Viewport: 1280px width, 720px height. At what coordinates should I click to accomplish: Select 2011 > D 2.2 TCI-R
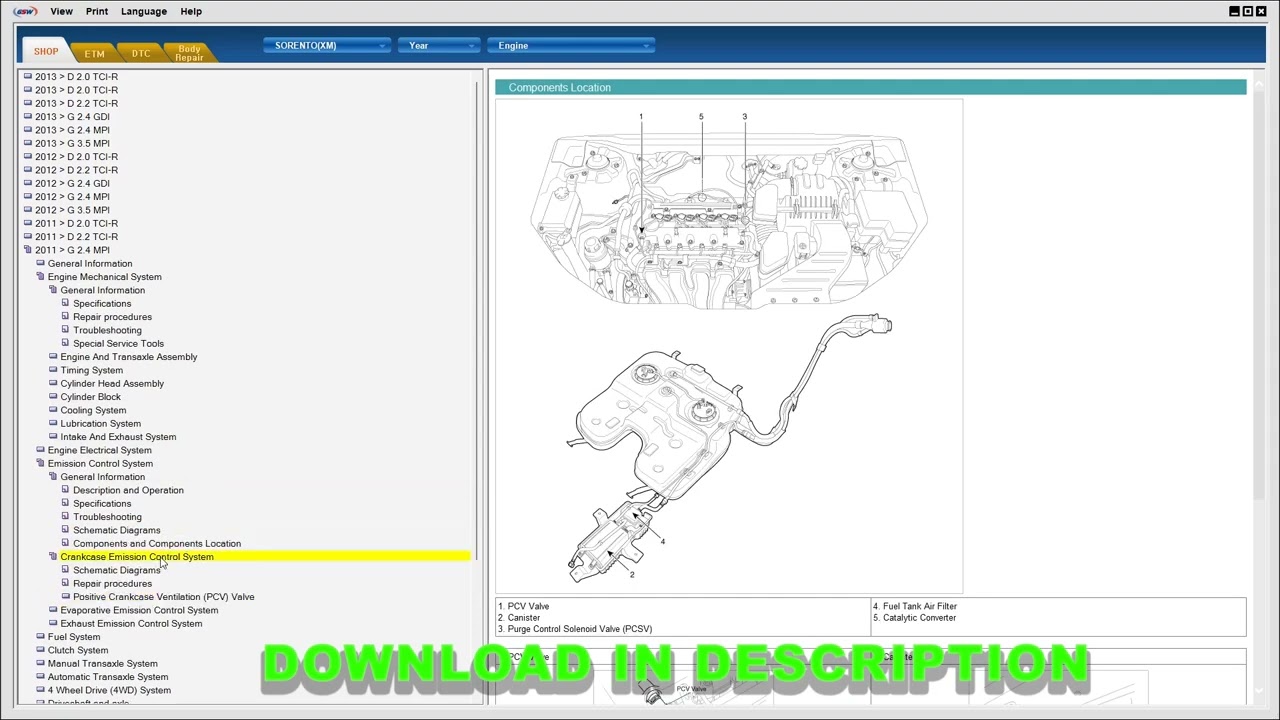click(x=76, y=237)
